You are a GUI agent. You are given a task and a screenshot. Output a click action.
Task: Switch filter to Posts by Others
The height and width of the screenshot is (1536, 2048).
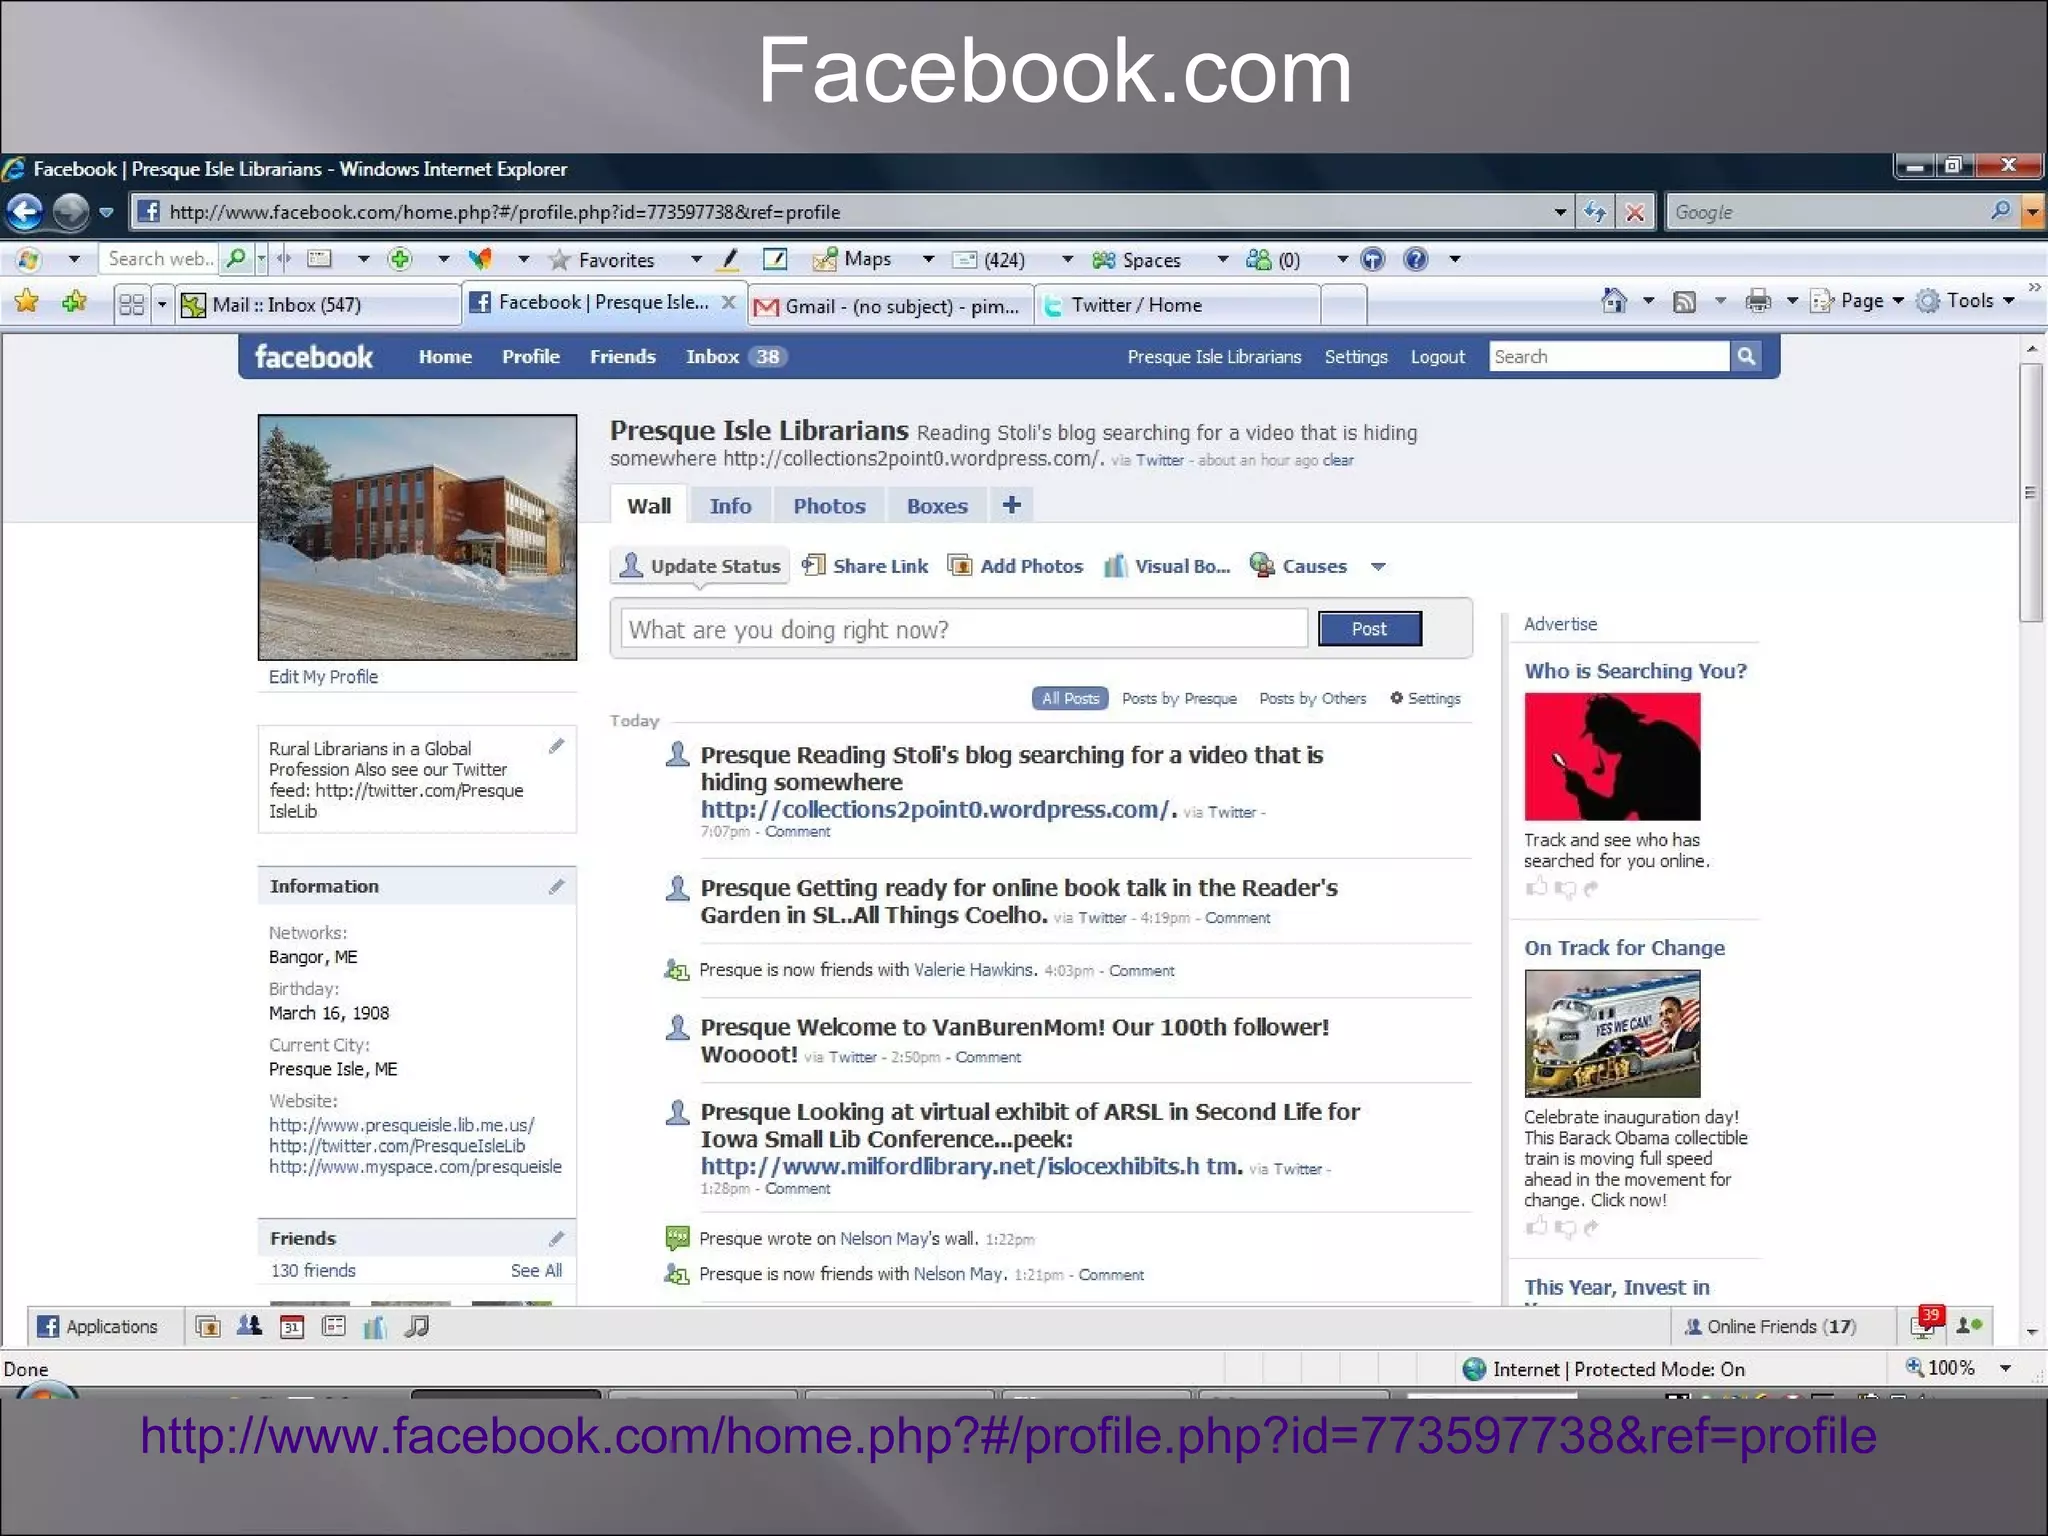(1312, 698)
